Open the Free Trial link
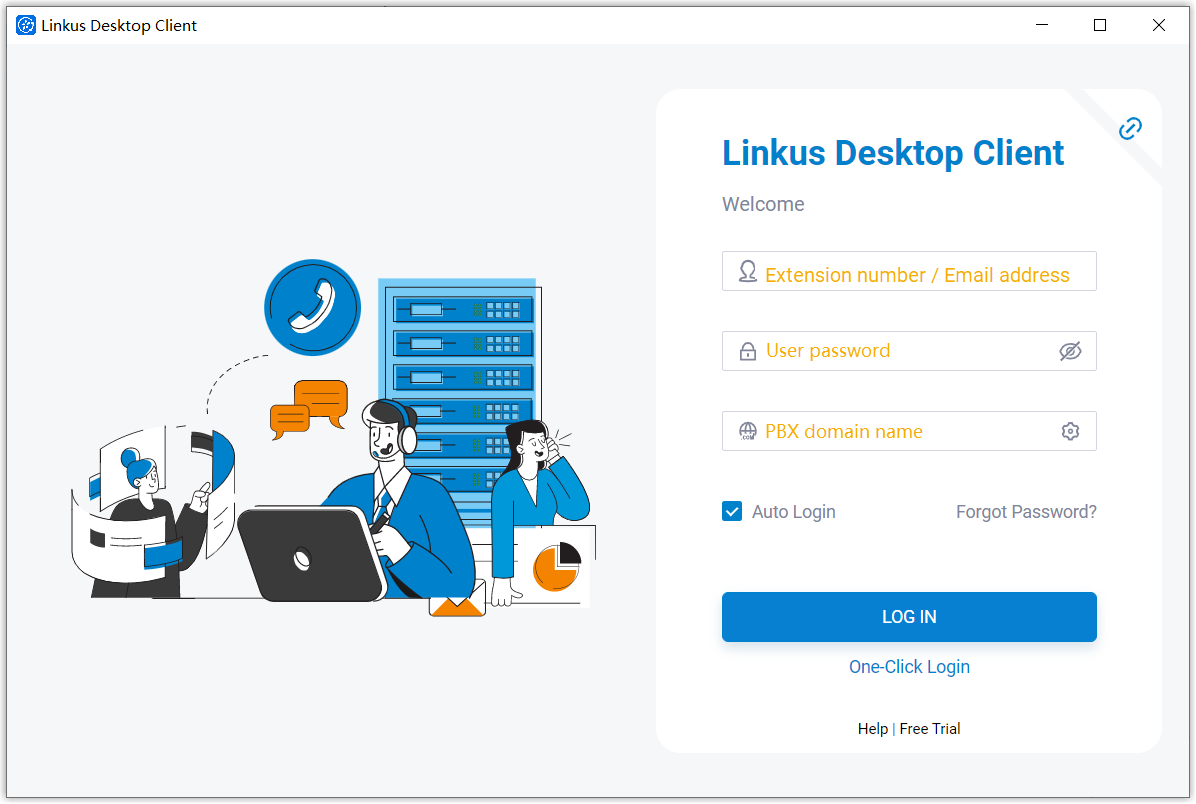Image resolution: width=1196 pixels, height=804 pixels. point(930,728)
